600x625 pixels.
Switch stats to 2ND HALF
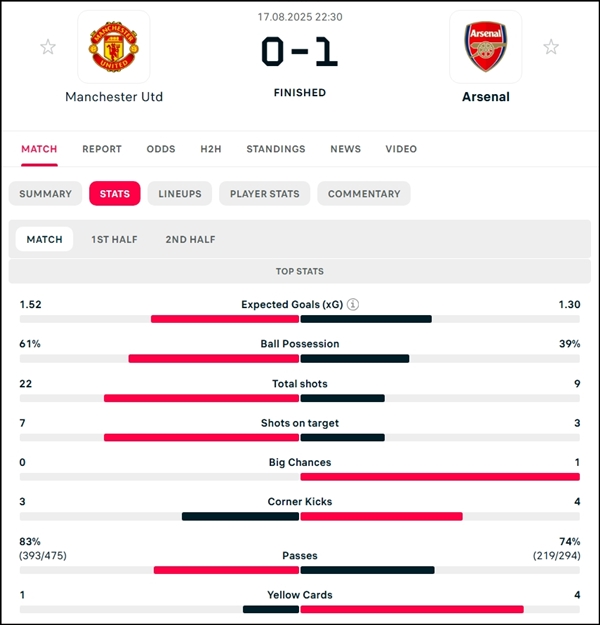coord(190,240)
